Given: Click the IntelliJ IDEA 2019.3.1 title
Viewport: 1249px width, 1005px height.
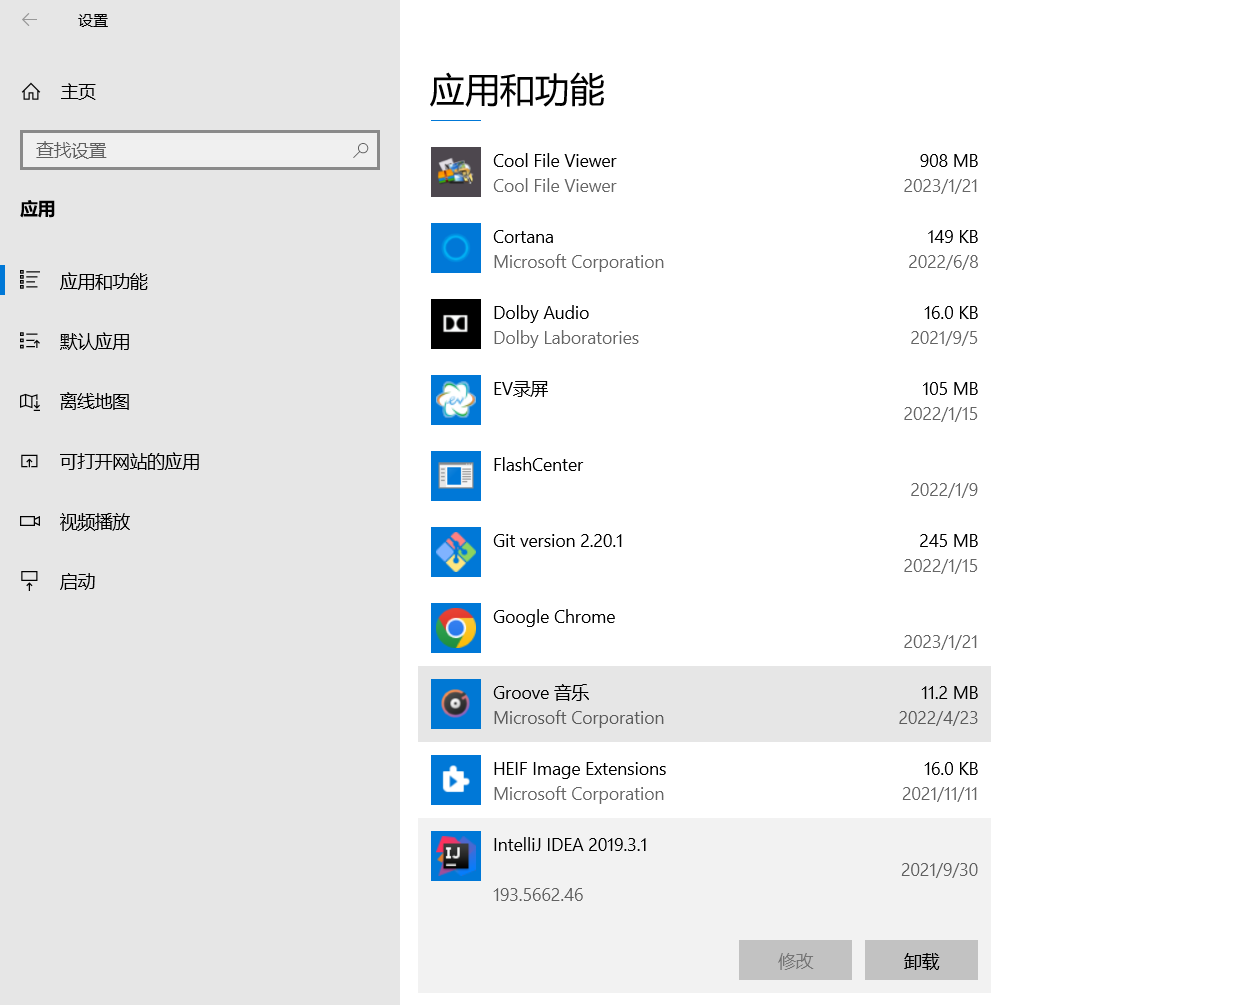Looking at the screenshot, I should [x=570, y=845].
